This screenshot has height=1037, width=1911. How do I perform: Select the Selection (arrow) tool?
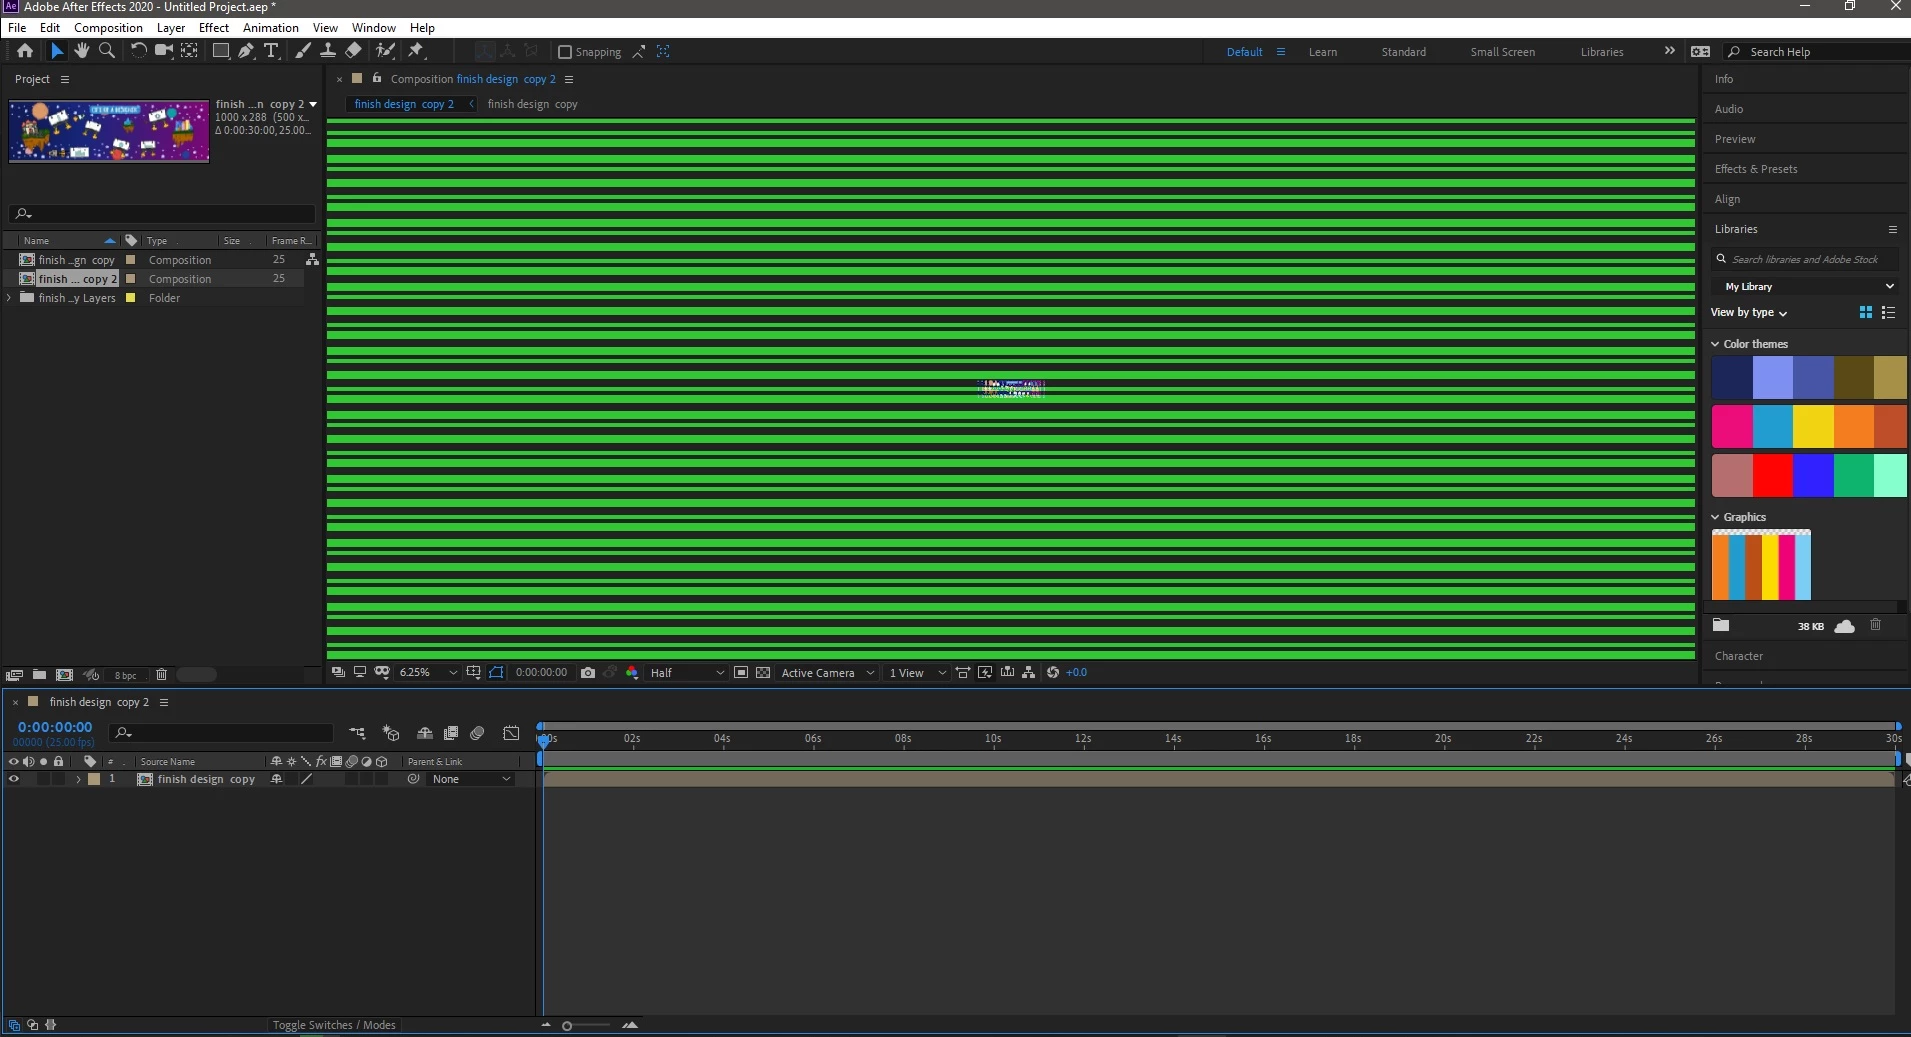click(56, 51)
